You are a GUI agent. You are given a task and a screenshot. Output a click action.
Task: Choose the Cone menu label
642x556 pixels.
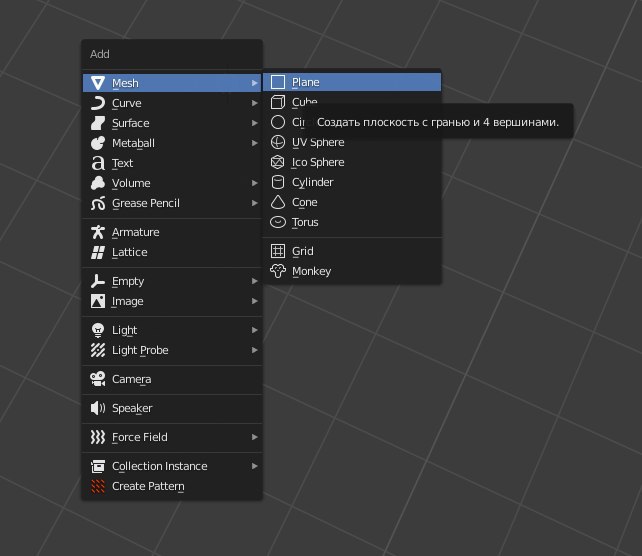point(305,202)
